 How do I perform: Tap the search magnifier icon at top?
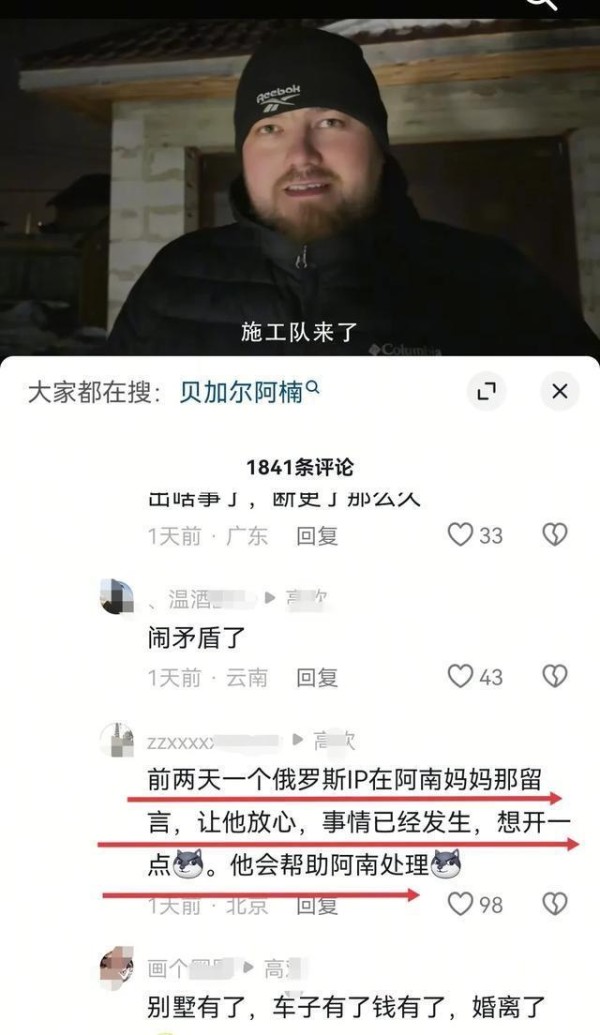tap(543, 4)
